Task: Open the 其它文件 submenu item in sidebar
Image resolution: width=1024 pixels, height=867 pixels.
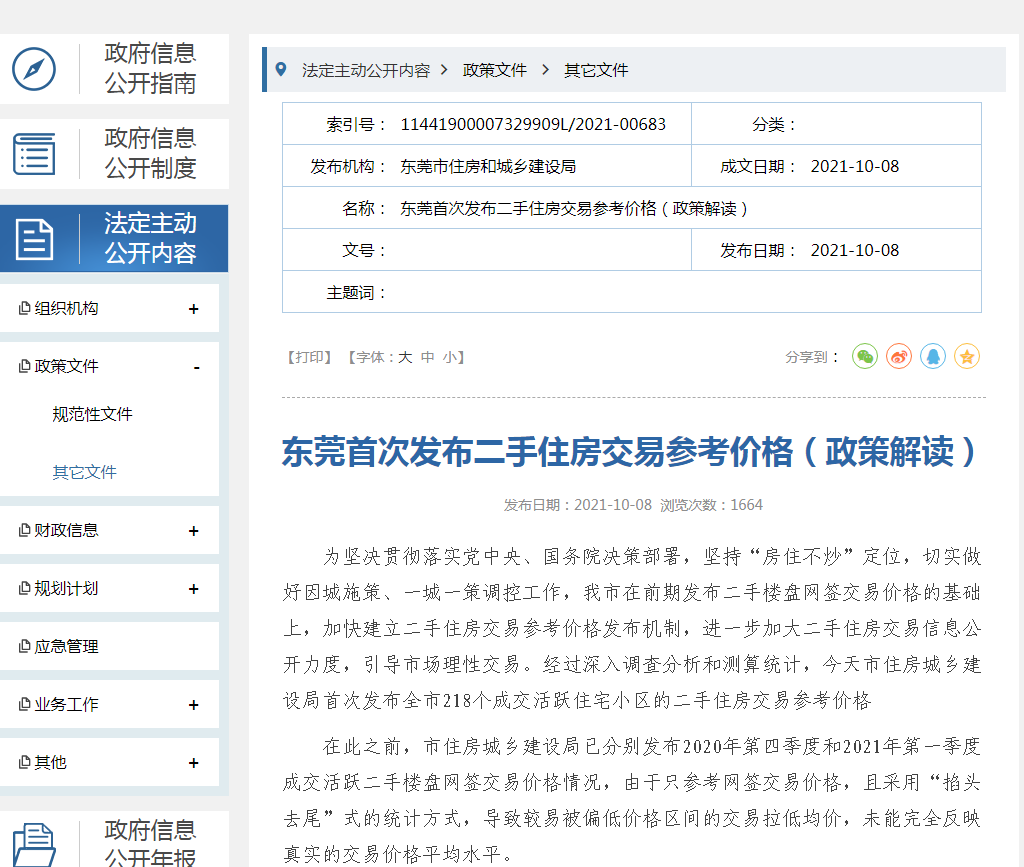Action: tap(84, 472)
